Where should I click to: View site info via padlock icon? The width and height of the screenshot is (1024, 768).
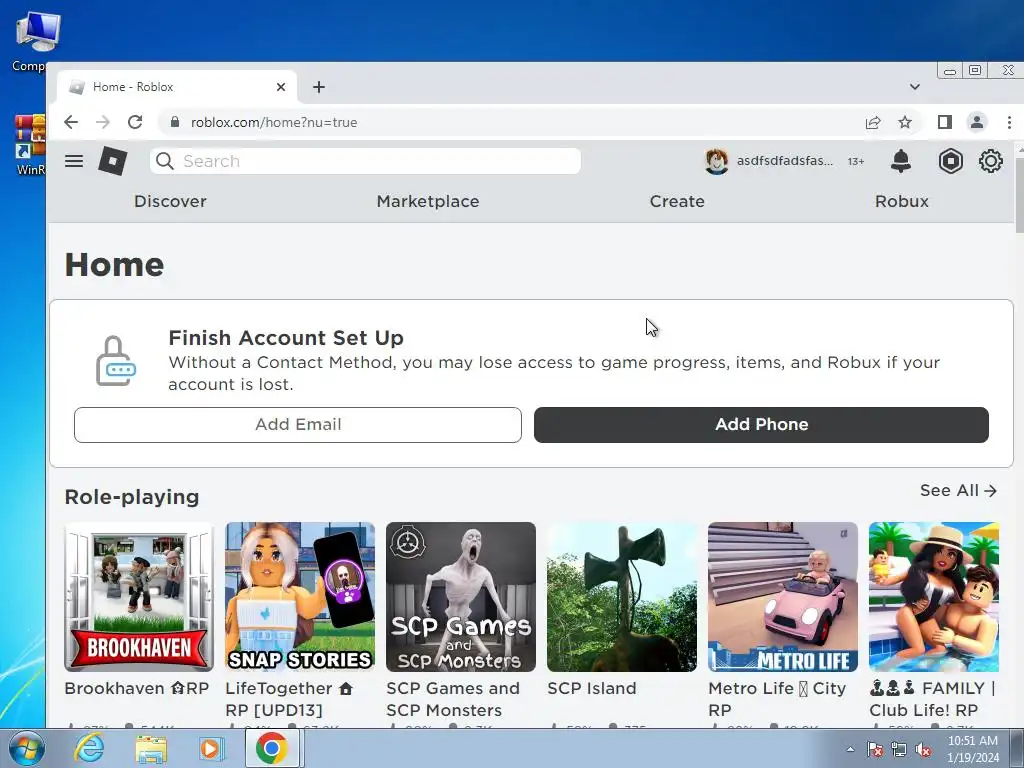174,122
